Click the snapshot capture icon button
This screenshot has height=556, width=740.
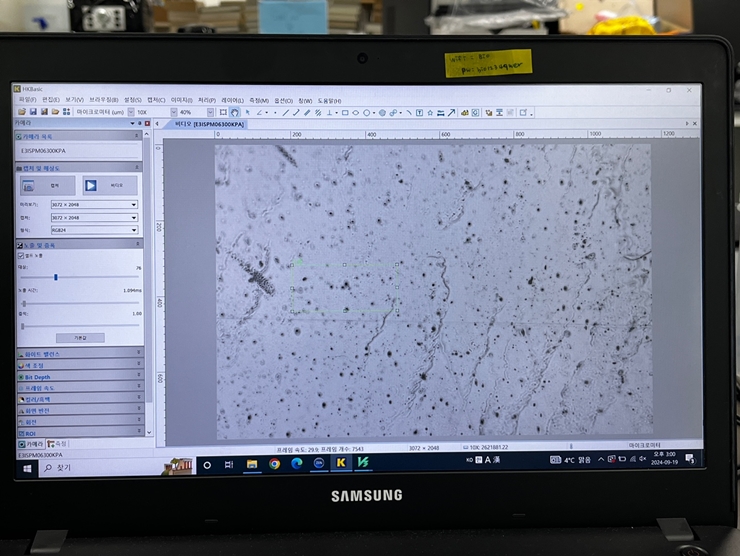(28, 185)
